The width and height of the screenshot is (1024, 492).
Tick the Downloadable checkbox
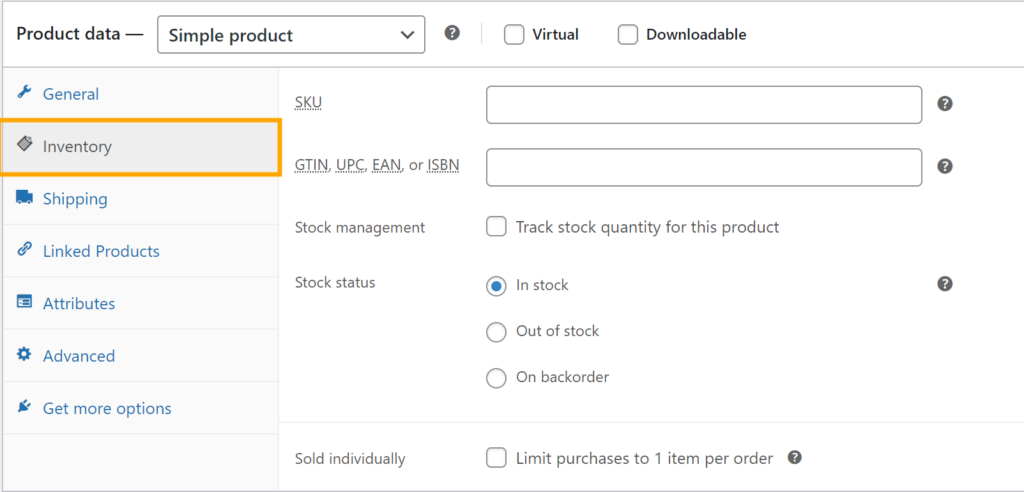628,35
